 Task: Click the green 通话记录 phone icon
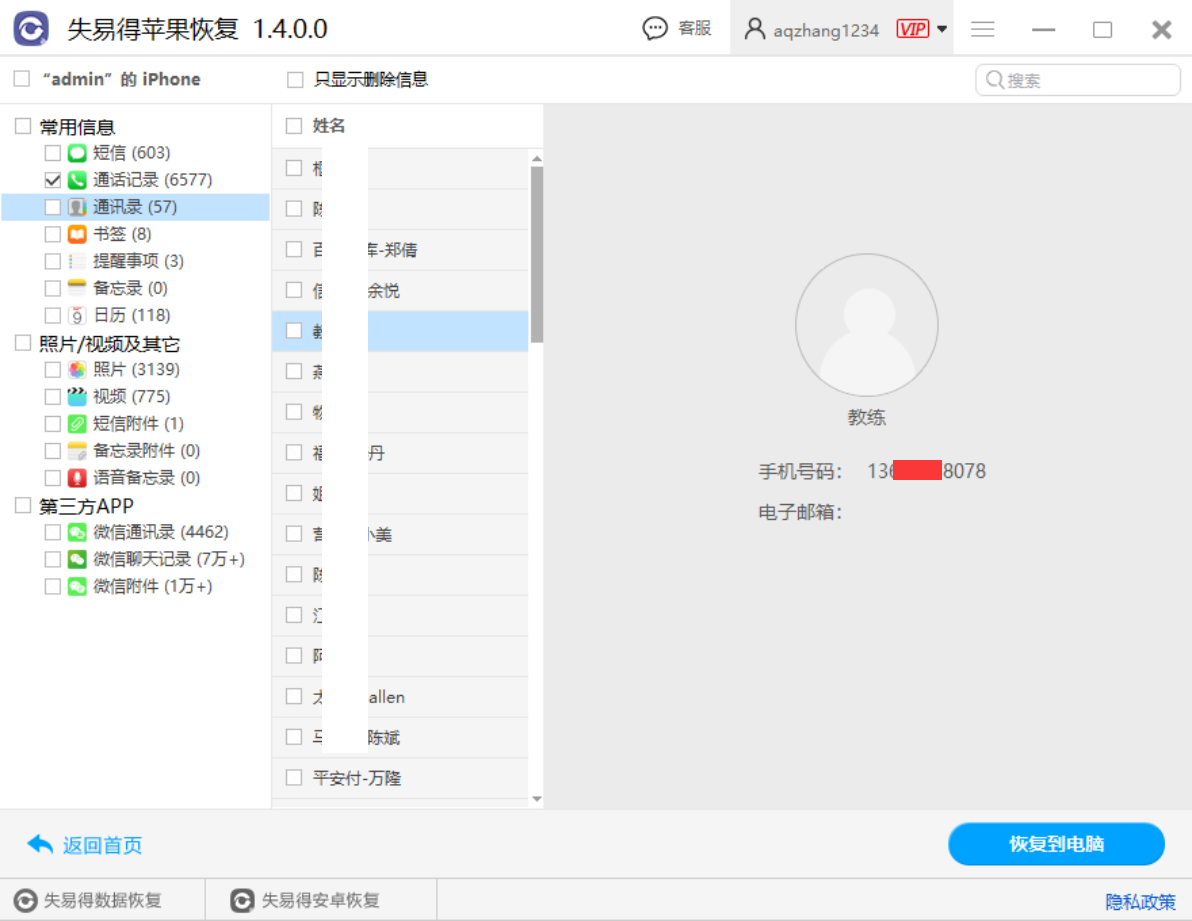[x=77, y=180]
